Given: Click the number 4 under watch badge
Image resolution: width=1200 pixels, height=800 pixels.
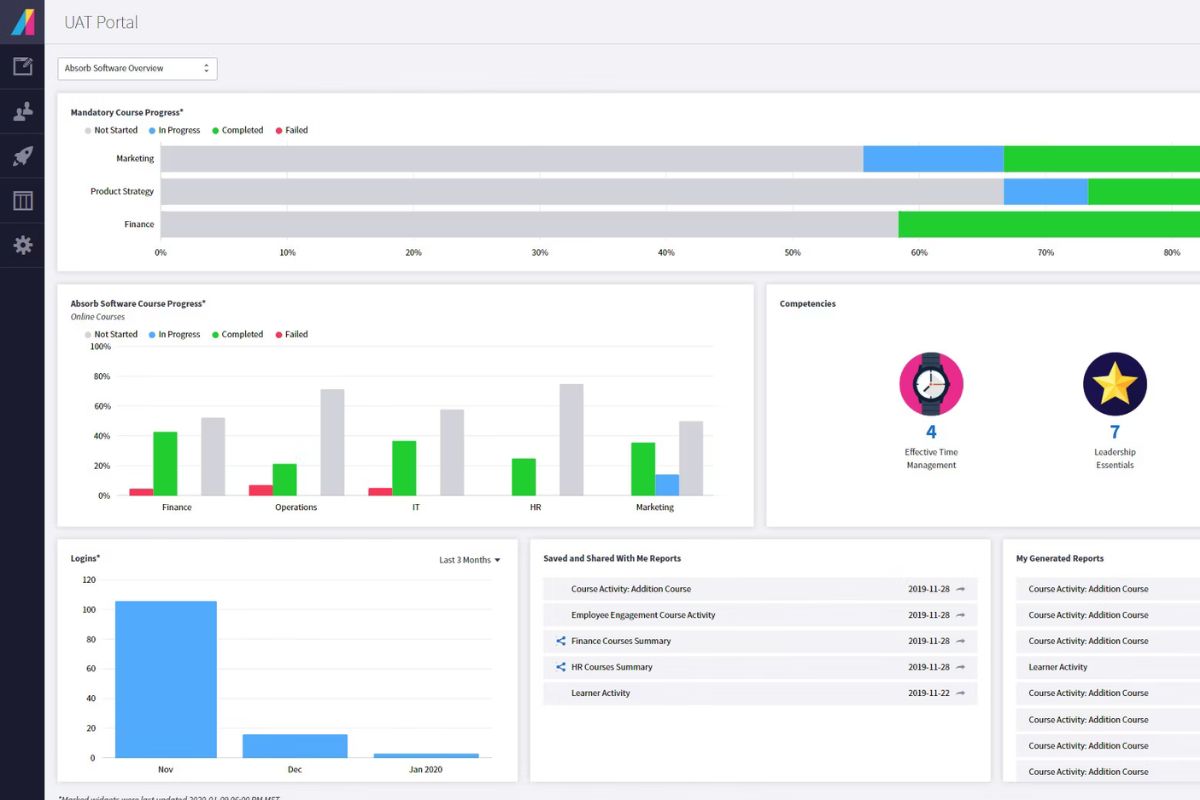Looking at the screenshot, I should point(931,432).
